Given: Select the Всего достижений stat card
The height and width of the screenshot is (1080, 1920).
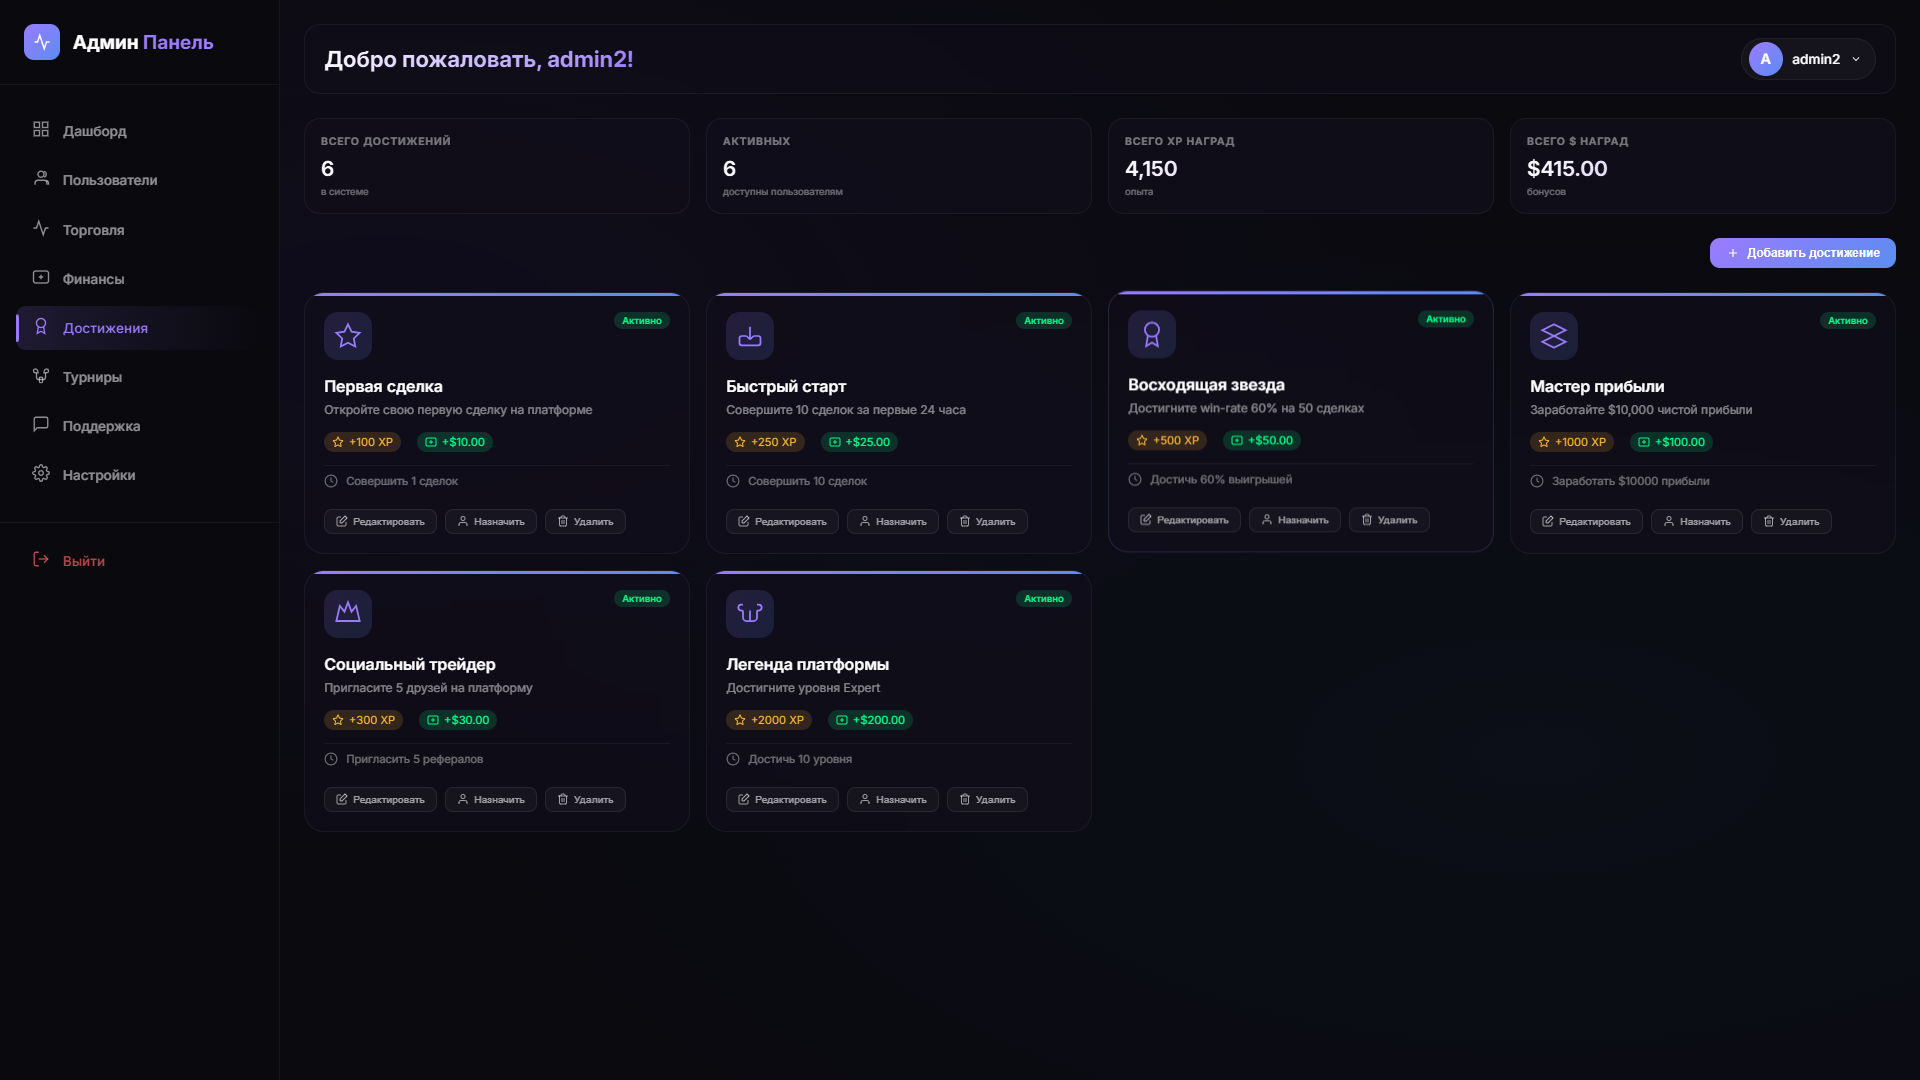Looking at the screenshot, I should tap(497, 166).
